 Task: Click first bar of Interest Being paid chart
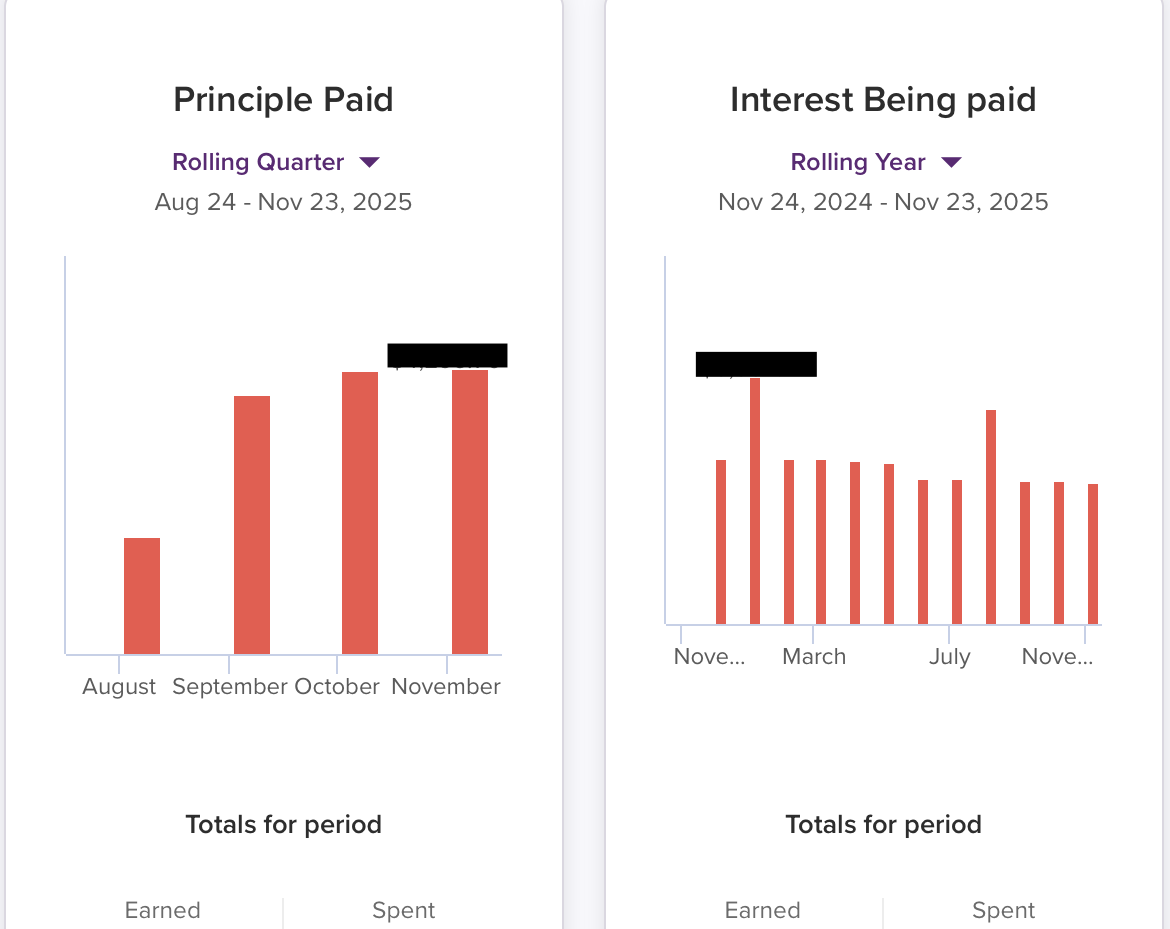(721, 542)
